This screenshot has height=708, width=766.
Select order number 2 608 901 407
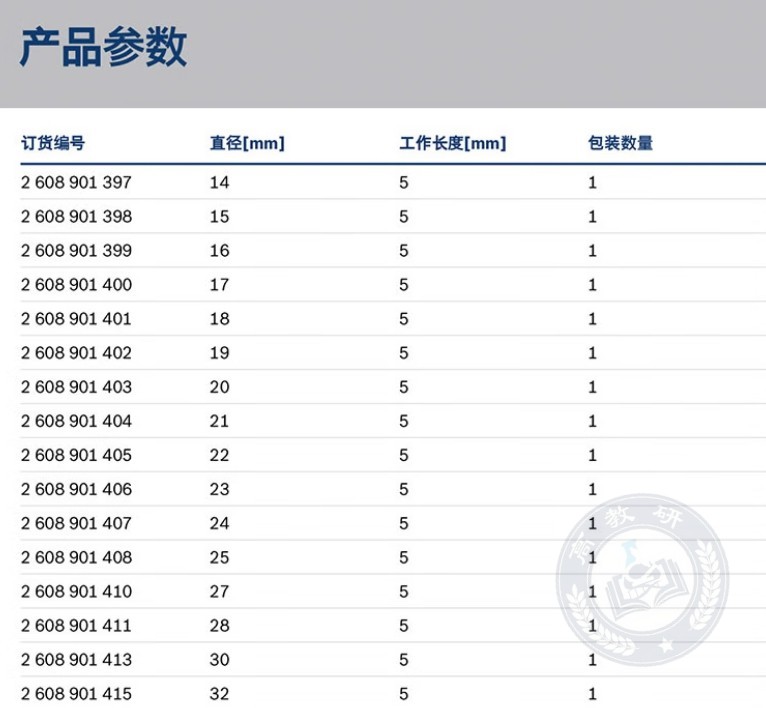(x=76, y=523)
